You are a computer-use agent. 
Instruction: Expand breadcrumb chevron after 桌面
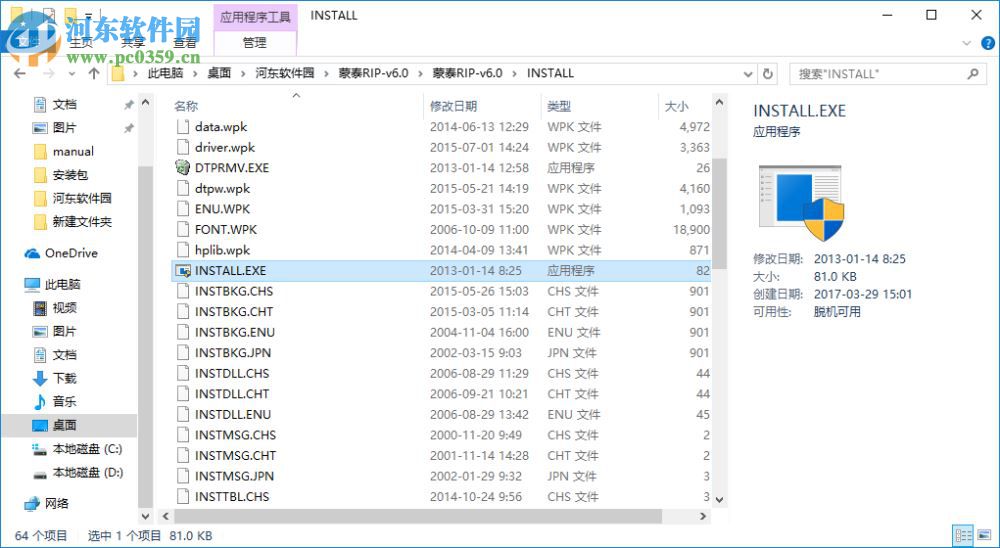(x=243, y=74)
